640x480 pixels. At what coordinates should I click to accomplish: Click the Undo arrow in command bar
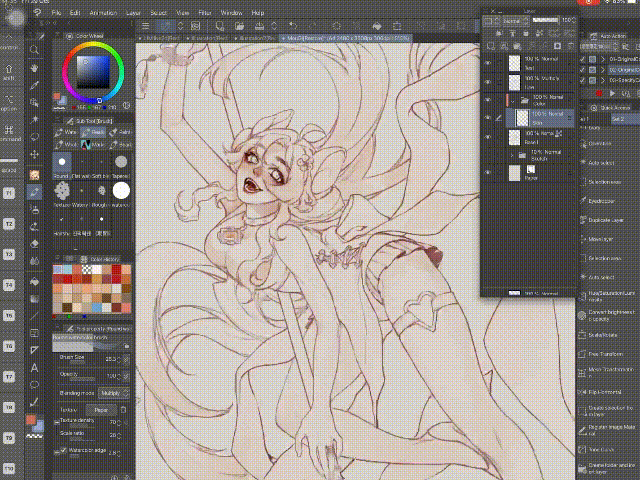pyautogui.click(x=293, y=26)
